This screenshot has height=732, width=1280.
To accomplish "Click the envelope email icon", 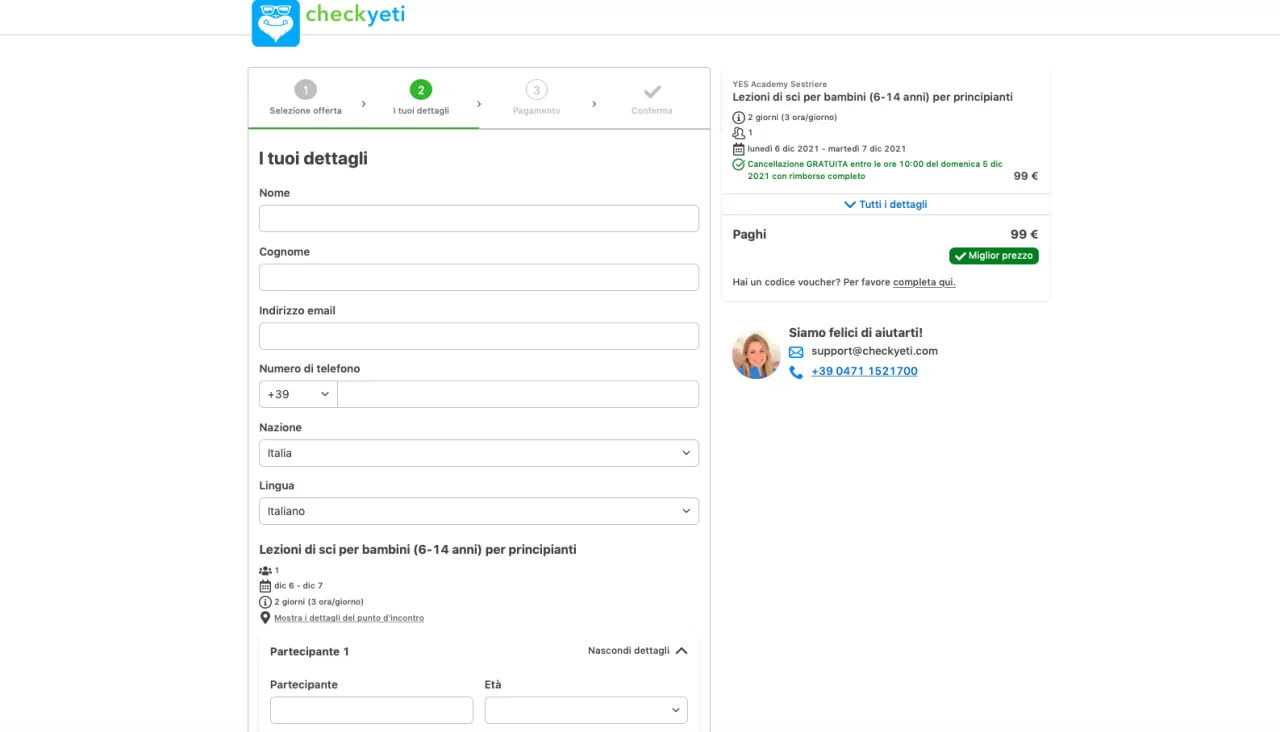I will pos(796,352).
